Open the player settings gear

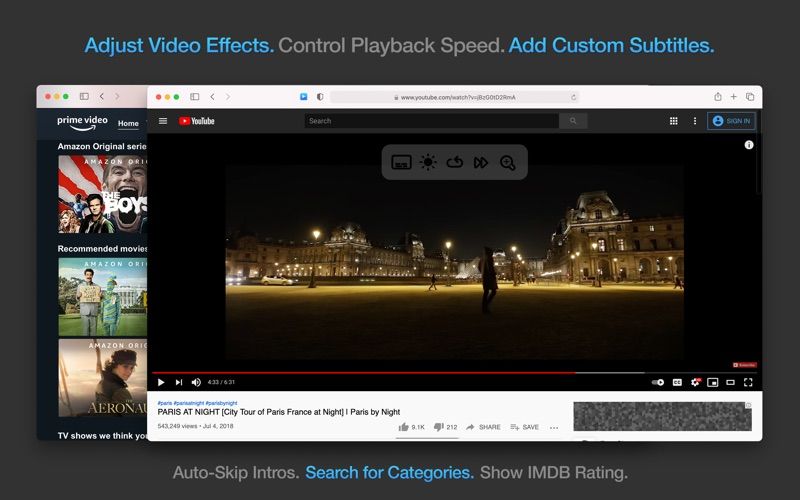coord(695,382)
